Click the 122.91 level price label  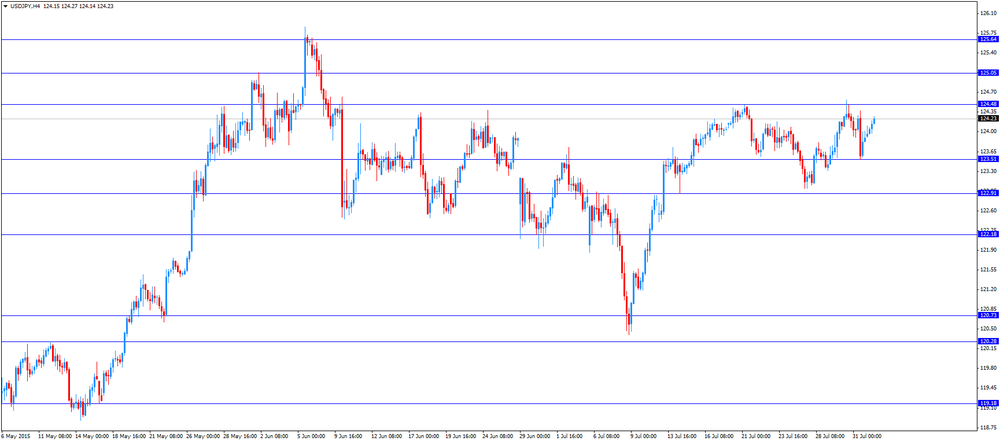tap(988, 193)
